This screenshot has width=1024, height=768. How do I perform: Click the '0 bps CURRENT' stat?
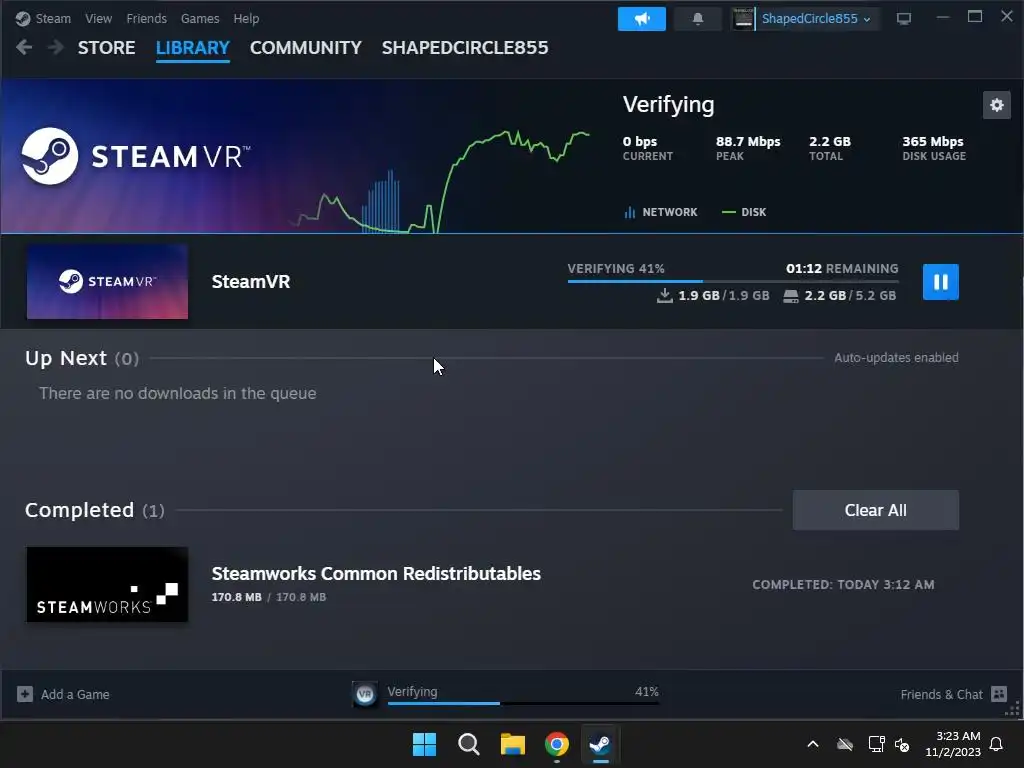click(647, 148)
